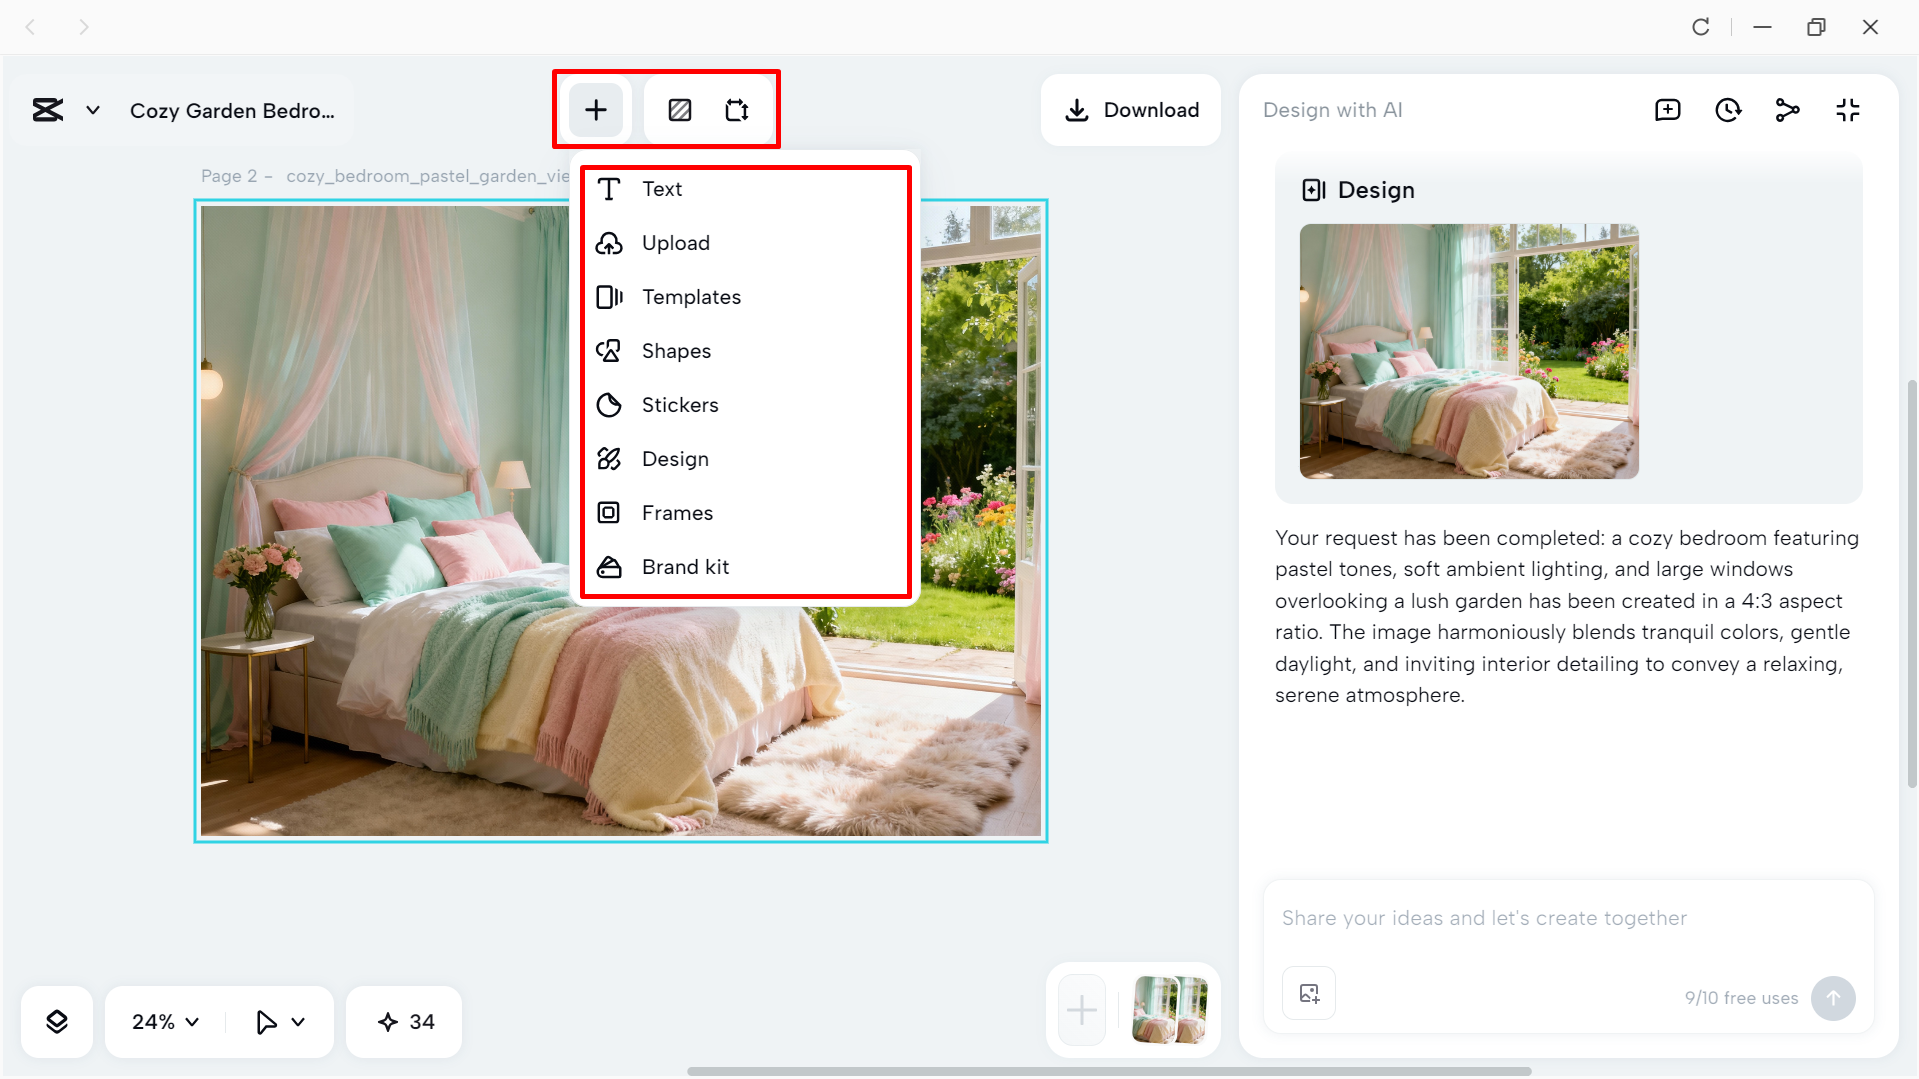Select the Upload option in the add menu
This screenshot has height=1079, width=1919.
click(x=675, y=242)
